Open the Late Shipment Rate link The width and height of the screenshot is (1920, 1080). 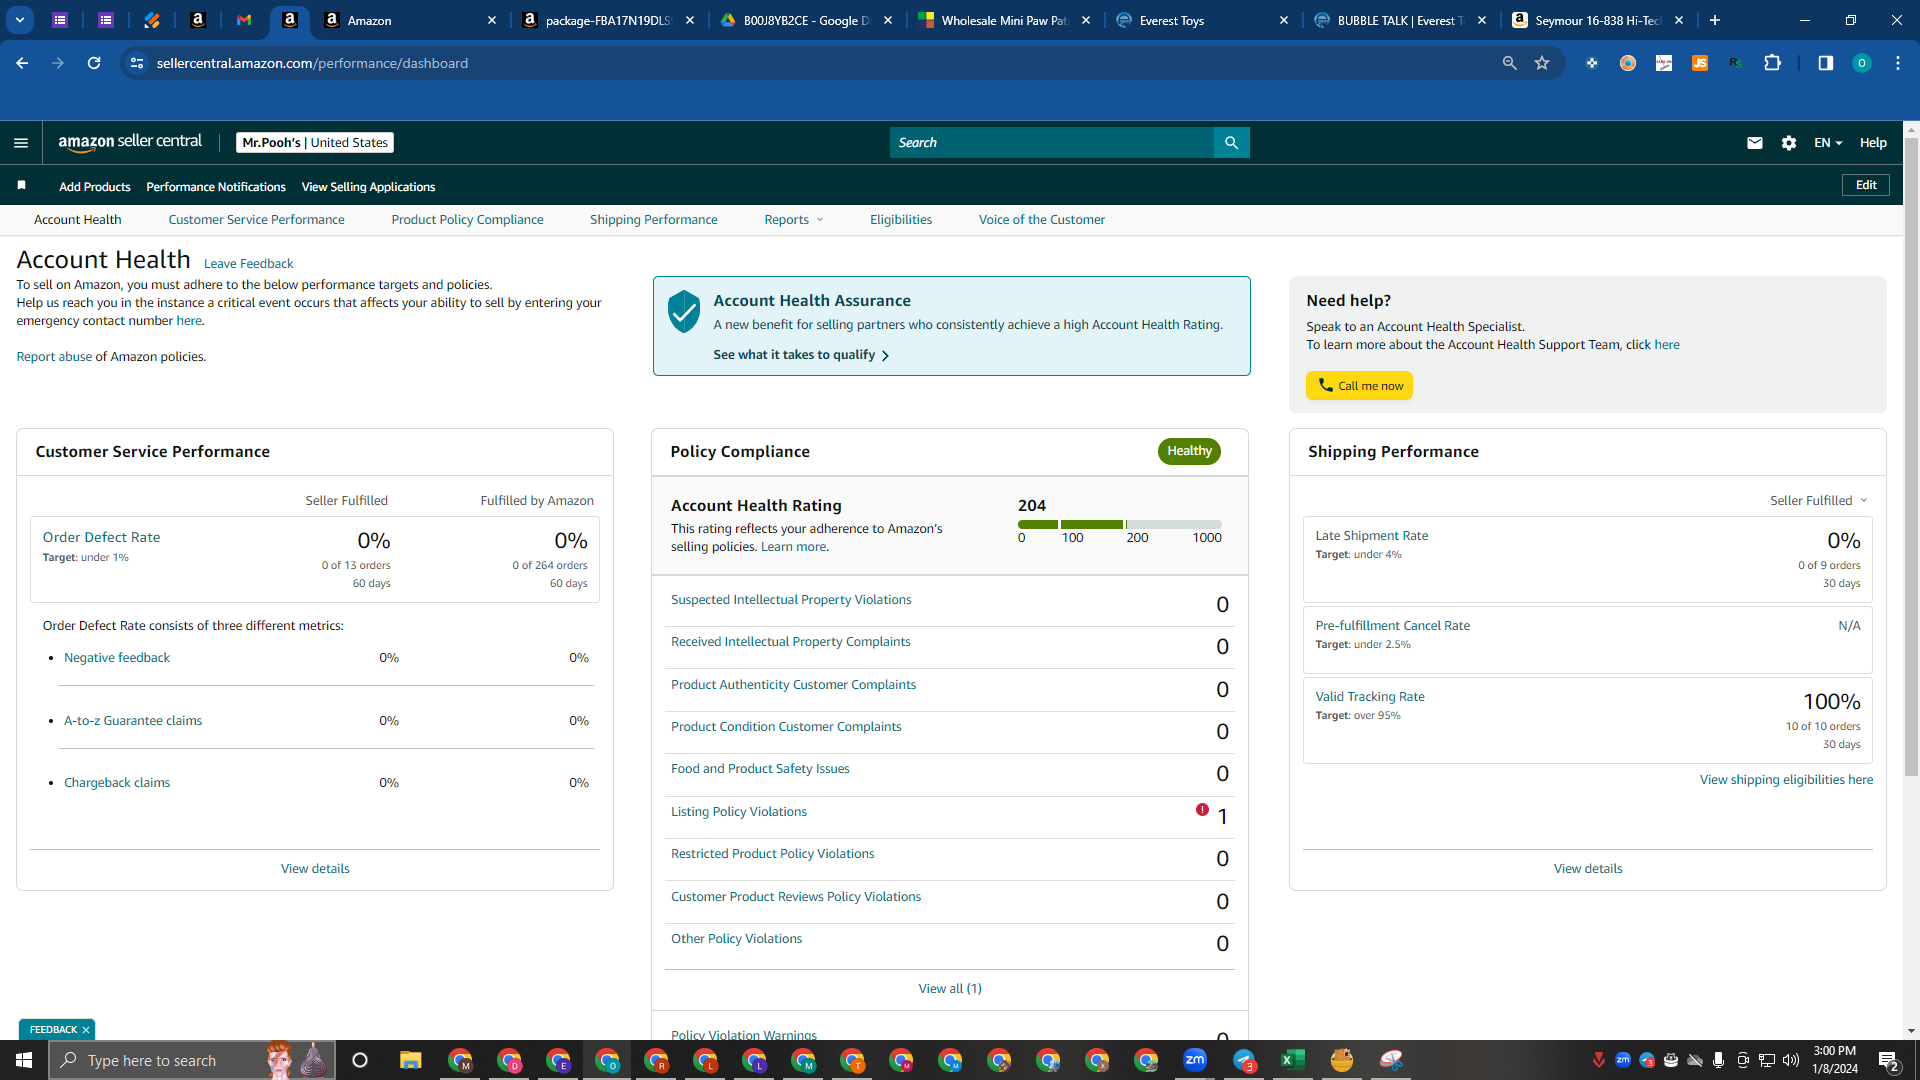(x=1372, y=536)
